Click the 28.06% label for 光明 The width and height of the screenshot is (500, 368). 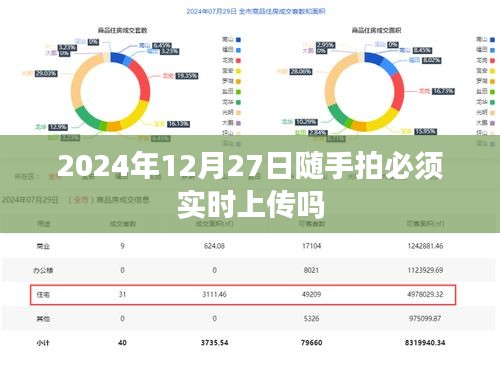point(301,71)
